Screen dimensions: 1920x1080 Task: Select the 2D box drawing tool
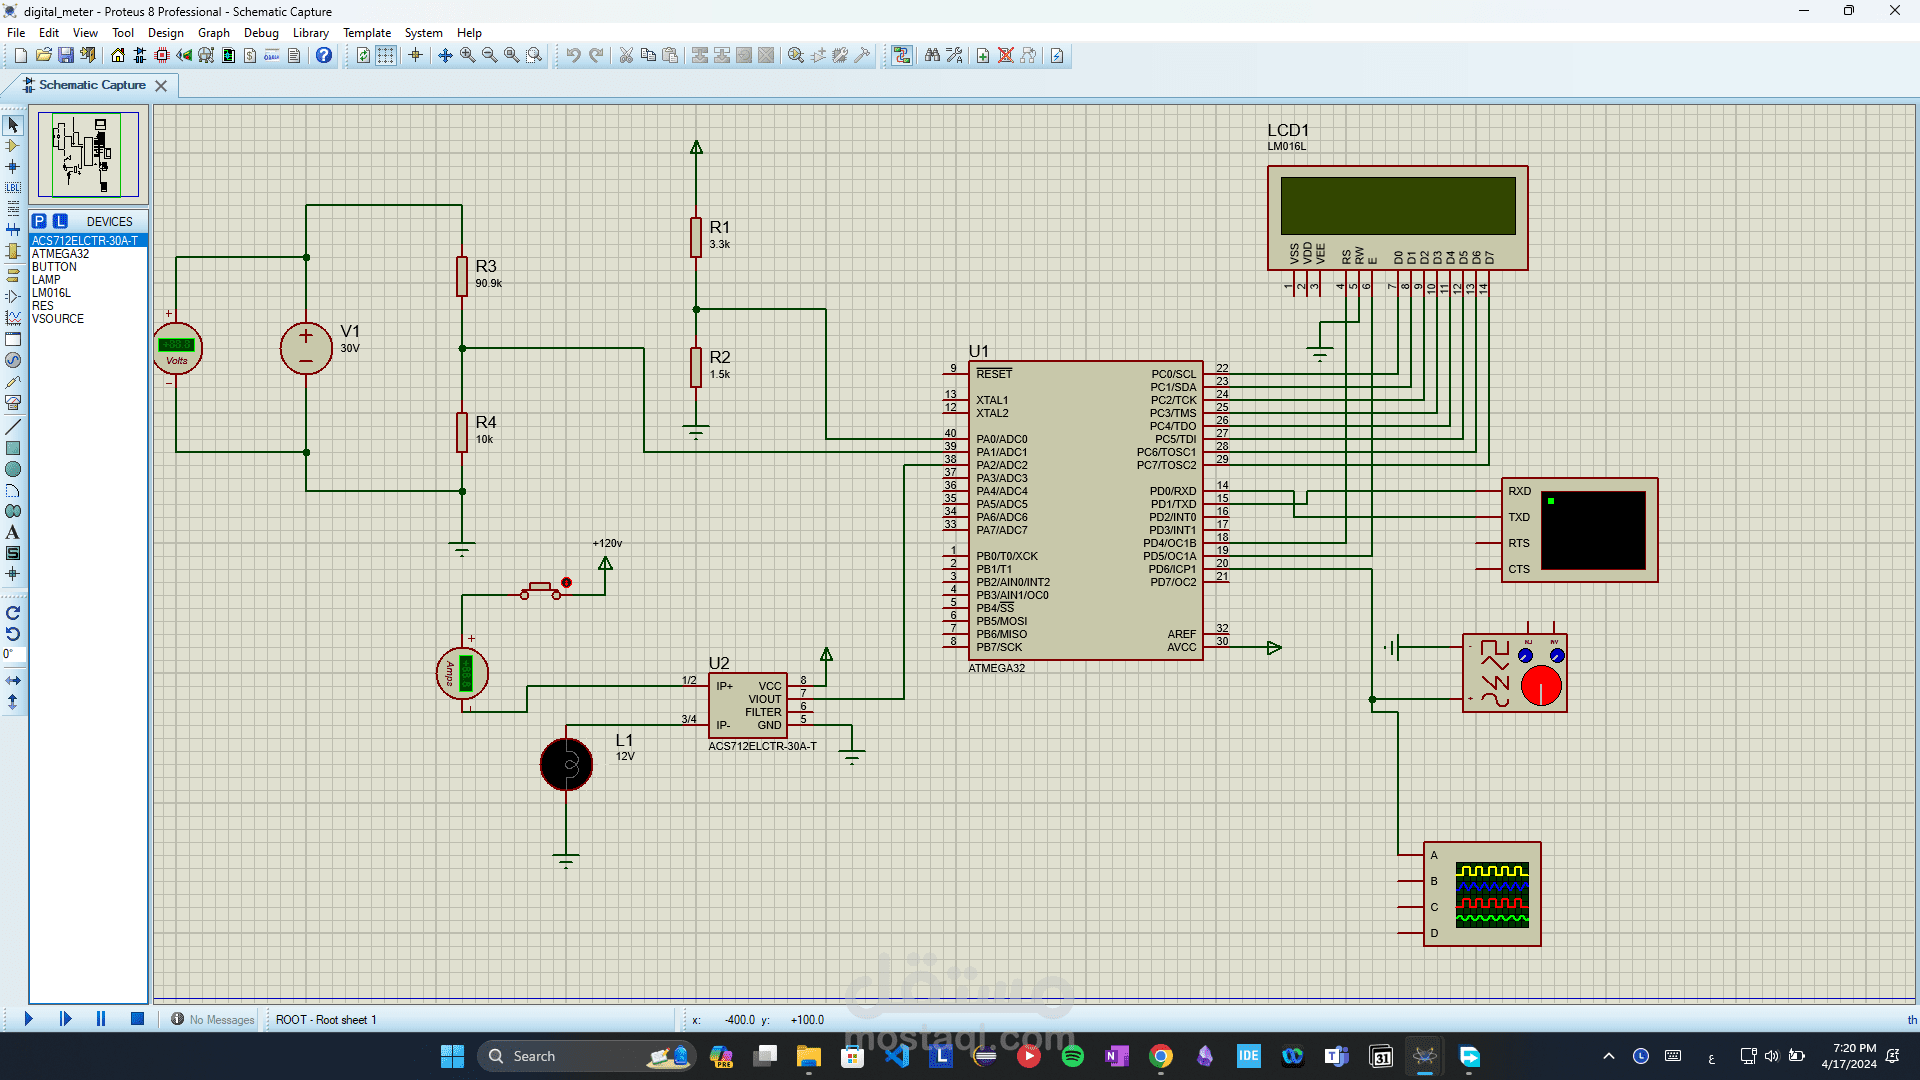(x=13, y=448)
